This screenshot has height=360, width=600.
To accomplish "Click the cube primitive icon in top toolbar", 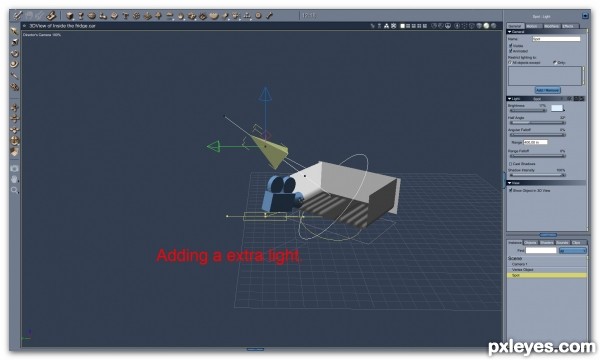I will pos(70,16).
